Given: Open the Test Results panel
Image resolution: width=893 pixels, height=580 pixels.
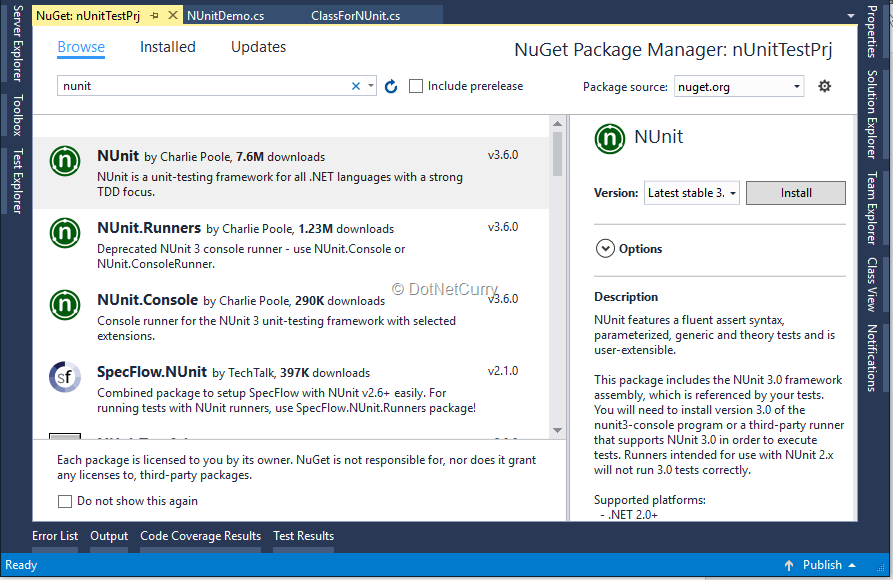Looking at the screenshot, I should point(304,536).
